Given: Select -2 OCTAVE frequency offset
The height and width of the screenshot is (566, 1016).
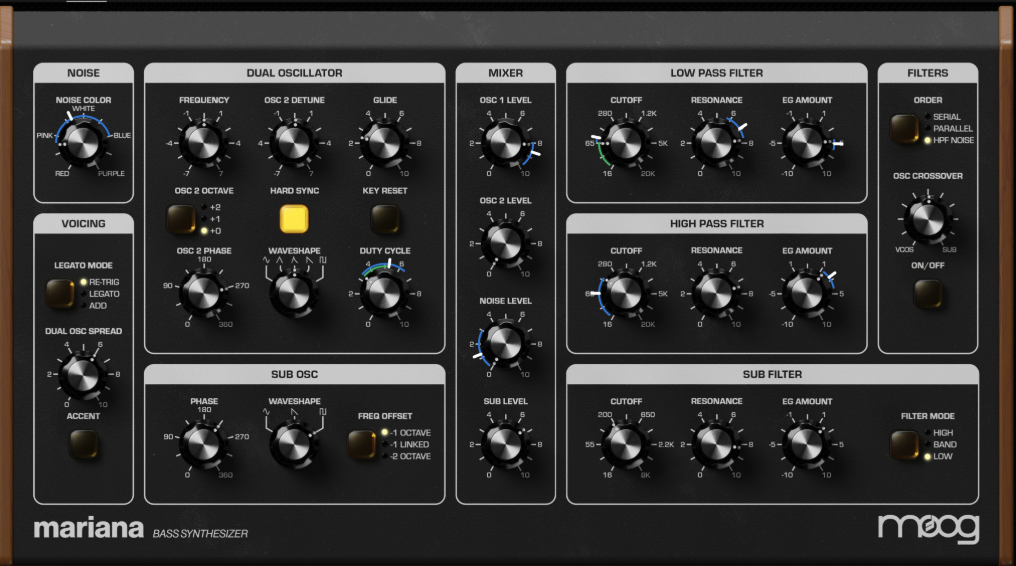Looking at the screenshot, I should pos(406,456).
